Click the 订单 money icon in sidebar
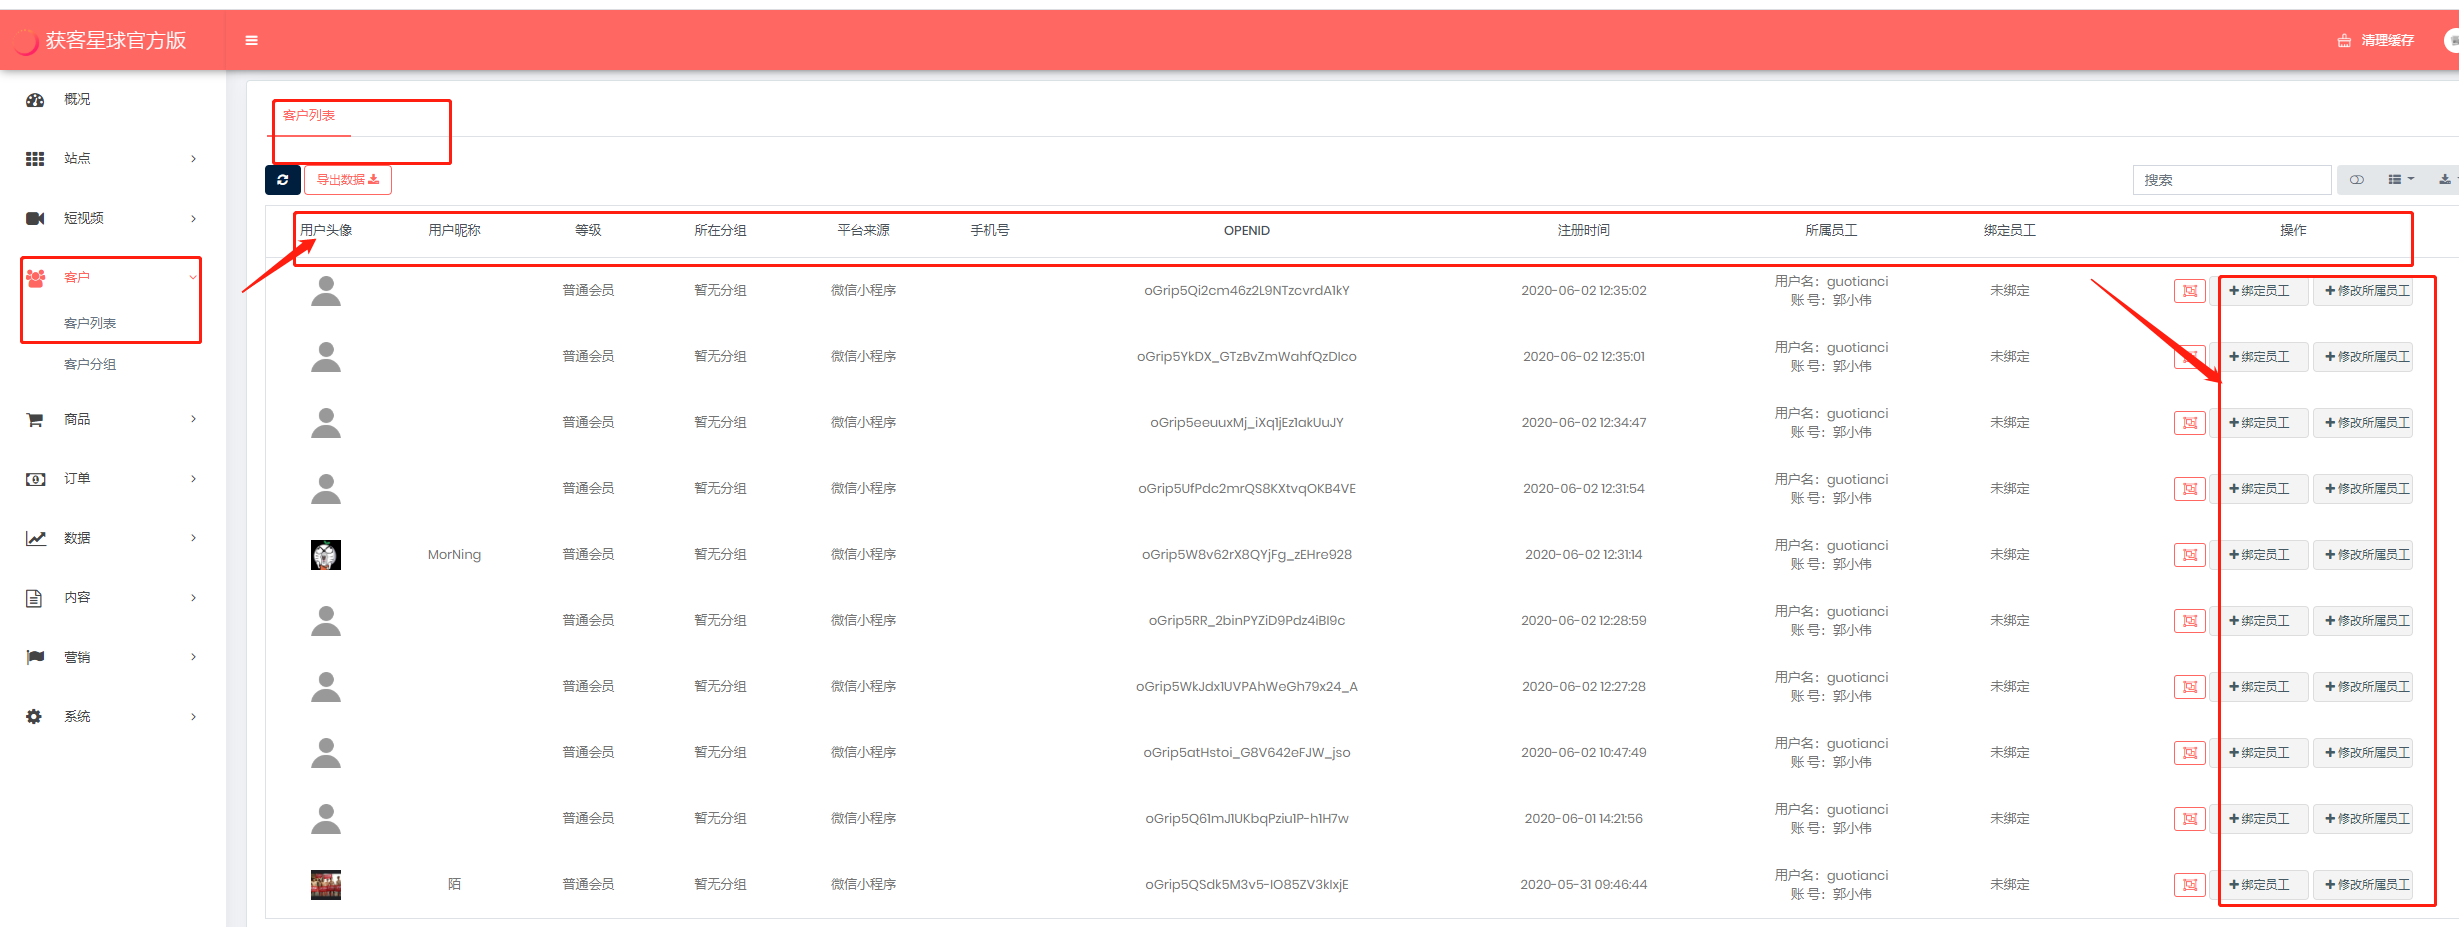Viewport: 2459px width, 927px height. (x=35, y=479)
